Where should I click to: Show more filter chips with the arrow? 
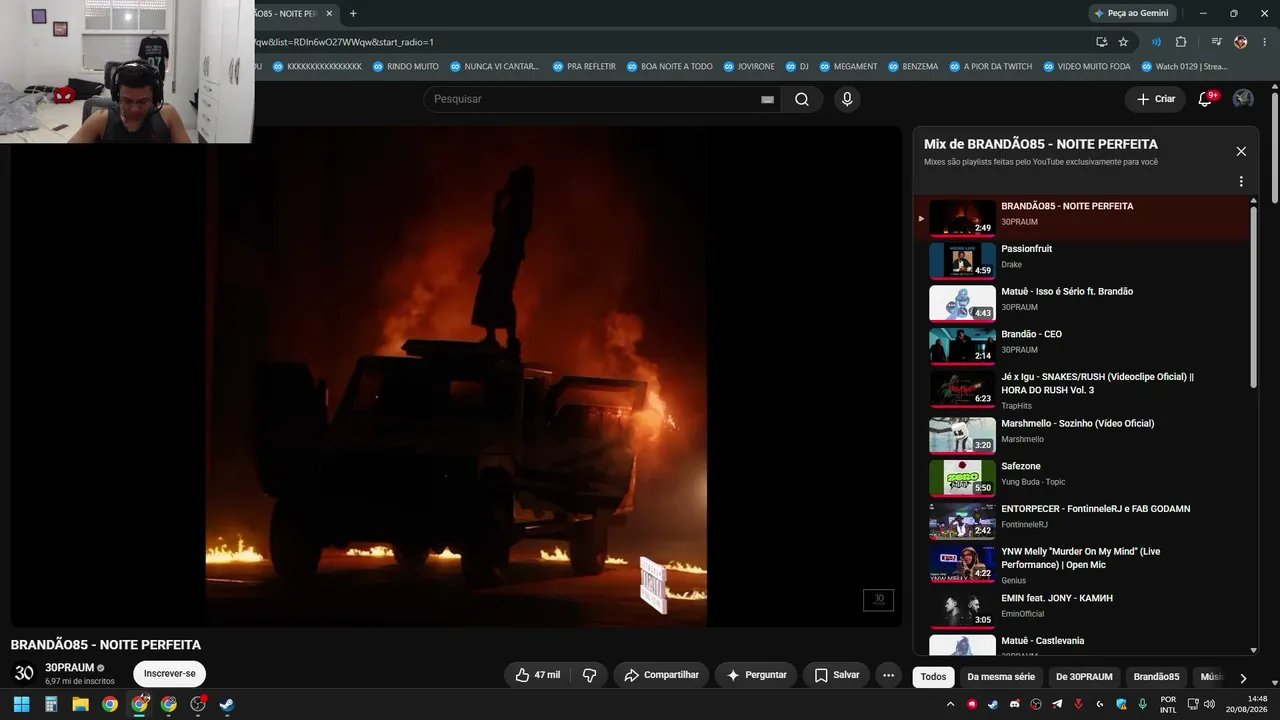1243,677
